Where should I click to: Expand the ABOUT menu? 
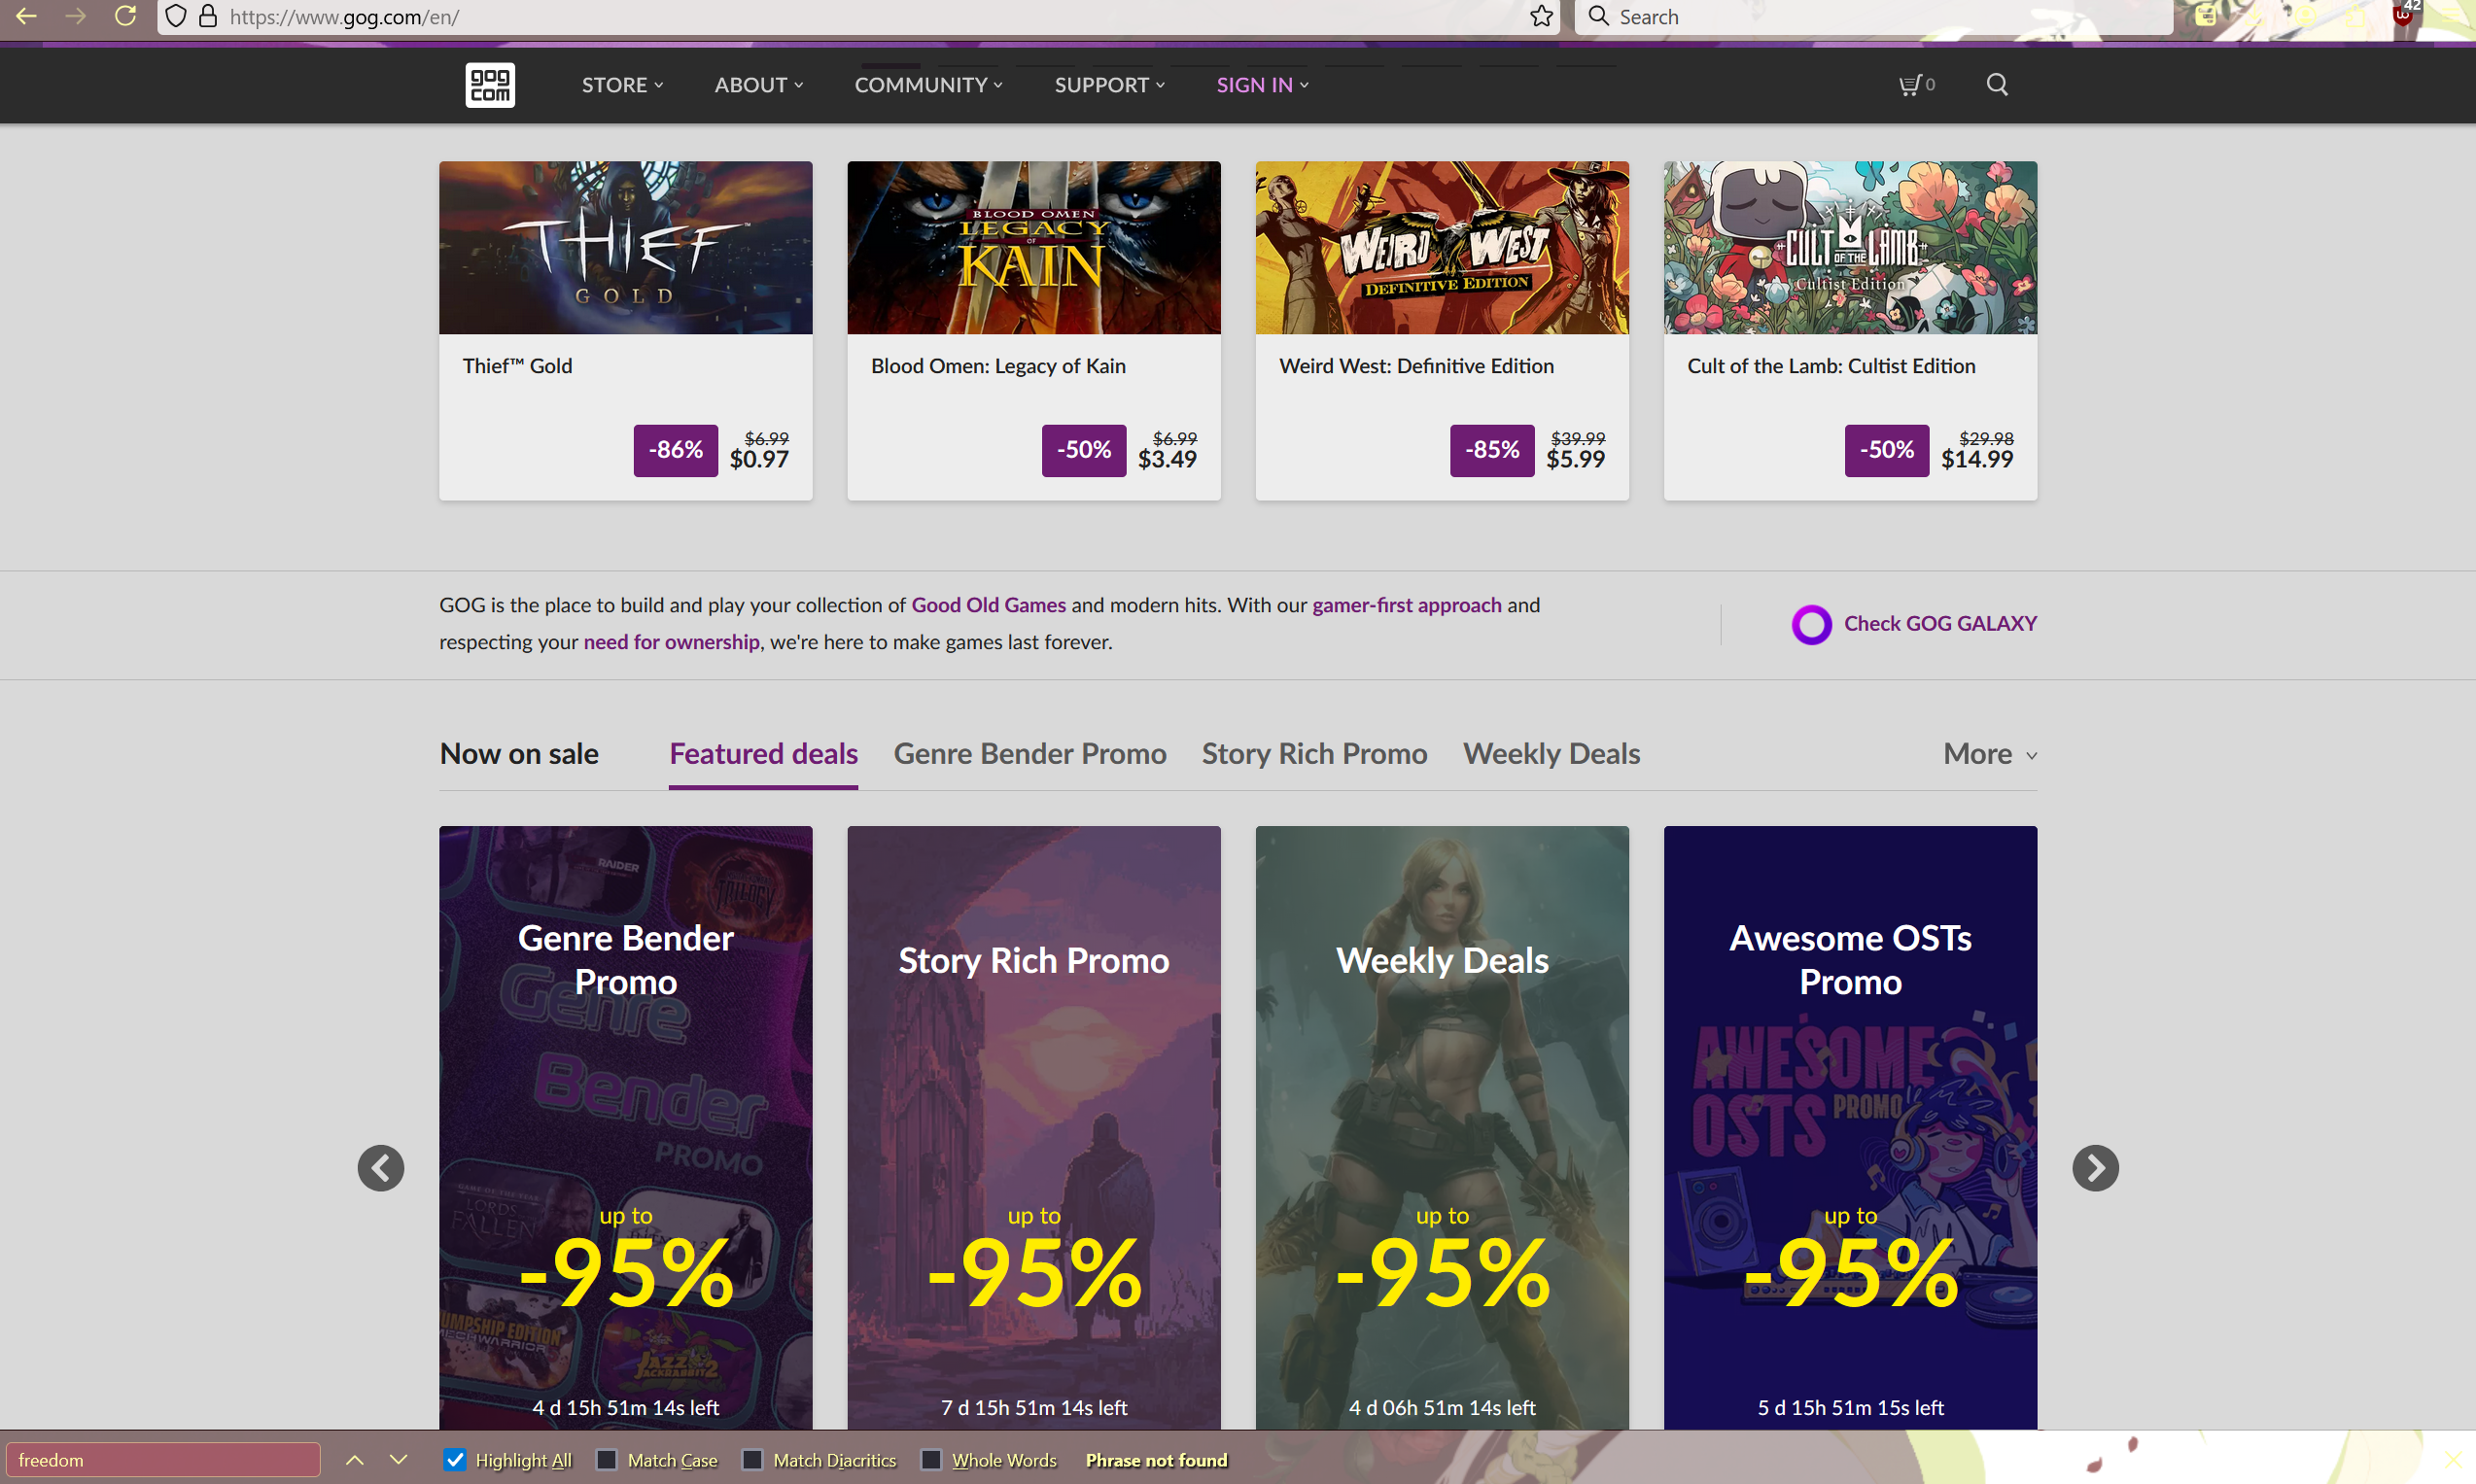click(x=758, y=85)
